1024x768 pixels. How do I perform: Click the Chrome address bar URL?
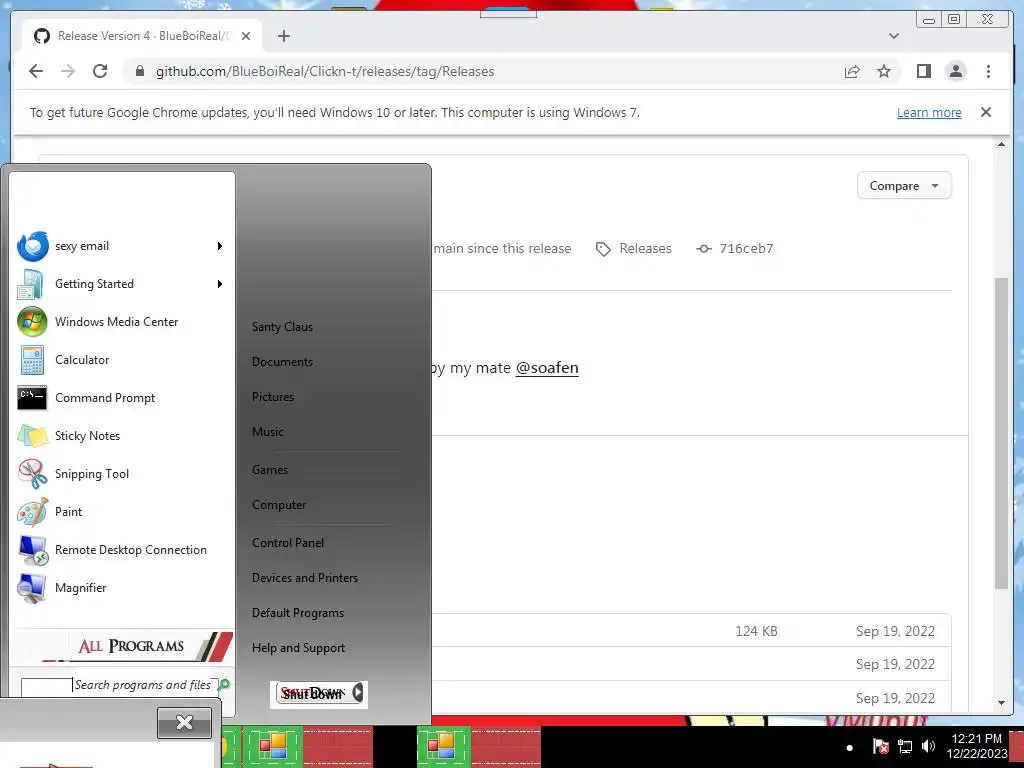(x=325, y=71)
